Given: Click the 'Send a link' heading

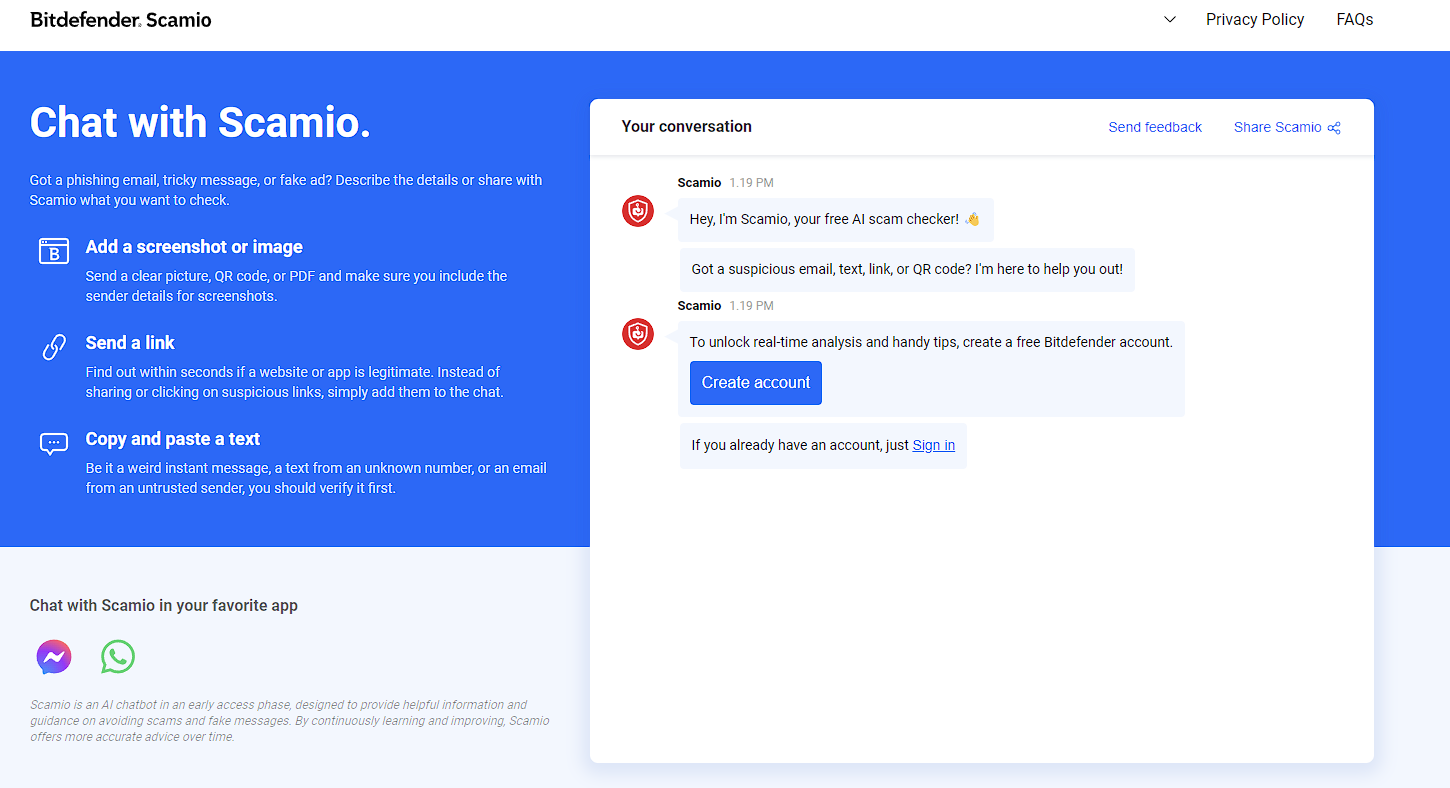Looking at the screenshot, I should tap(130, 343).
